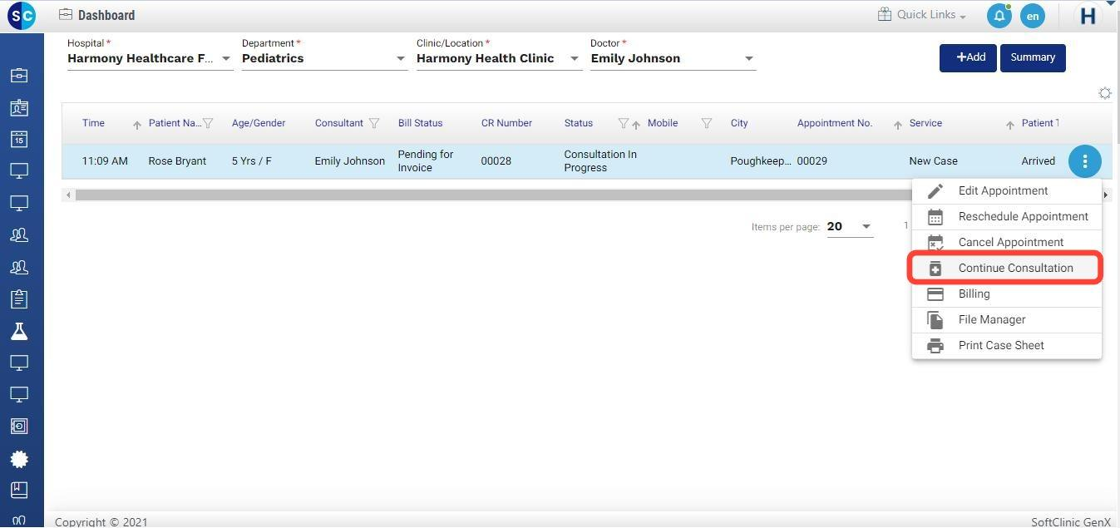This screenshot has width=1120, height=528.
Task: Click the safe vault sidebar icon
Action: click(19, 427)
